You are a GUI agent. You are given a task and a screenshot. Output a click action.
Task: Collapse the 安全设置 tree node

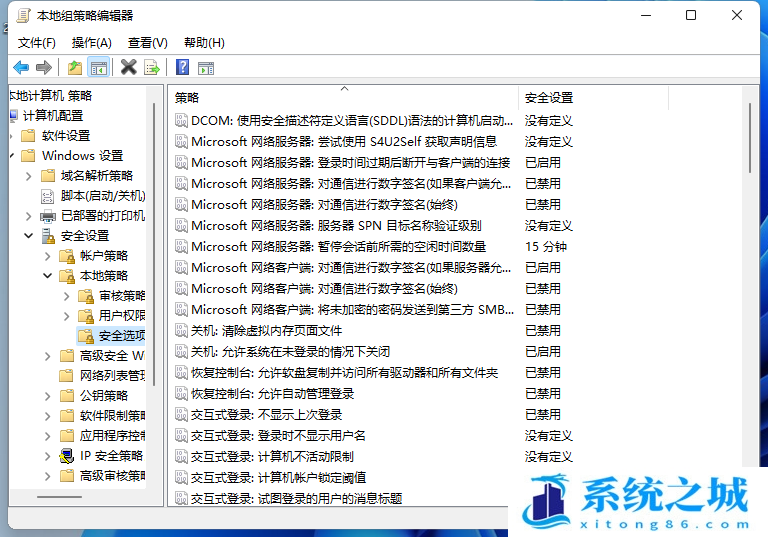(29, 236)
